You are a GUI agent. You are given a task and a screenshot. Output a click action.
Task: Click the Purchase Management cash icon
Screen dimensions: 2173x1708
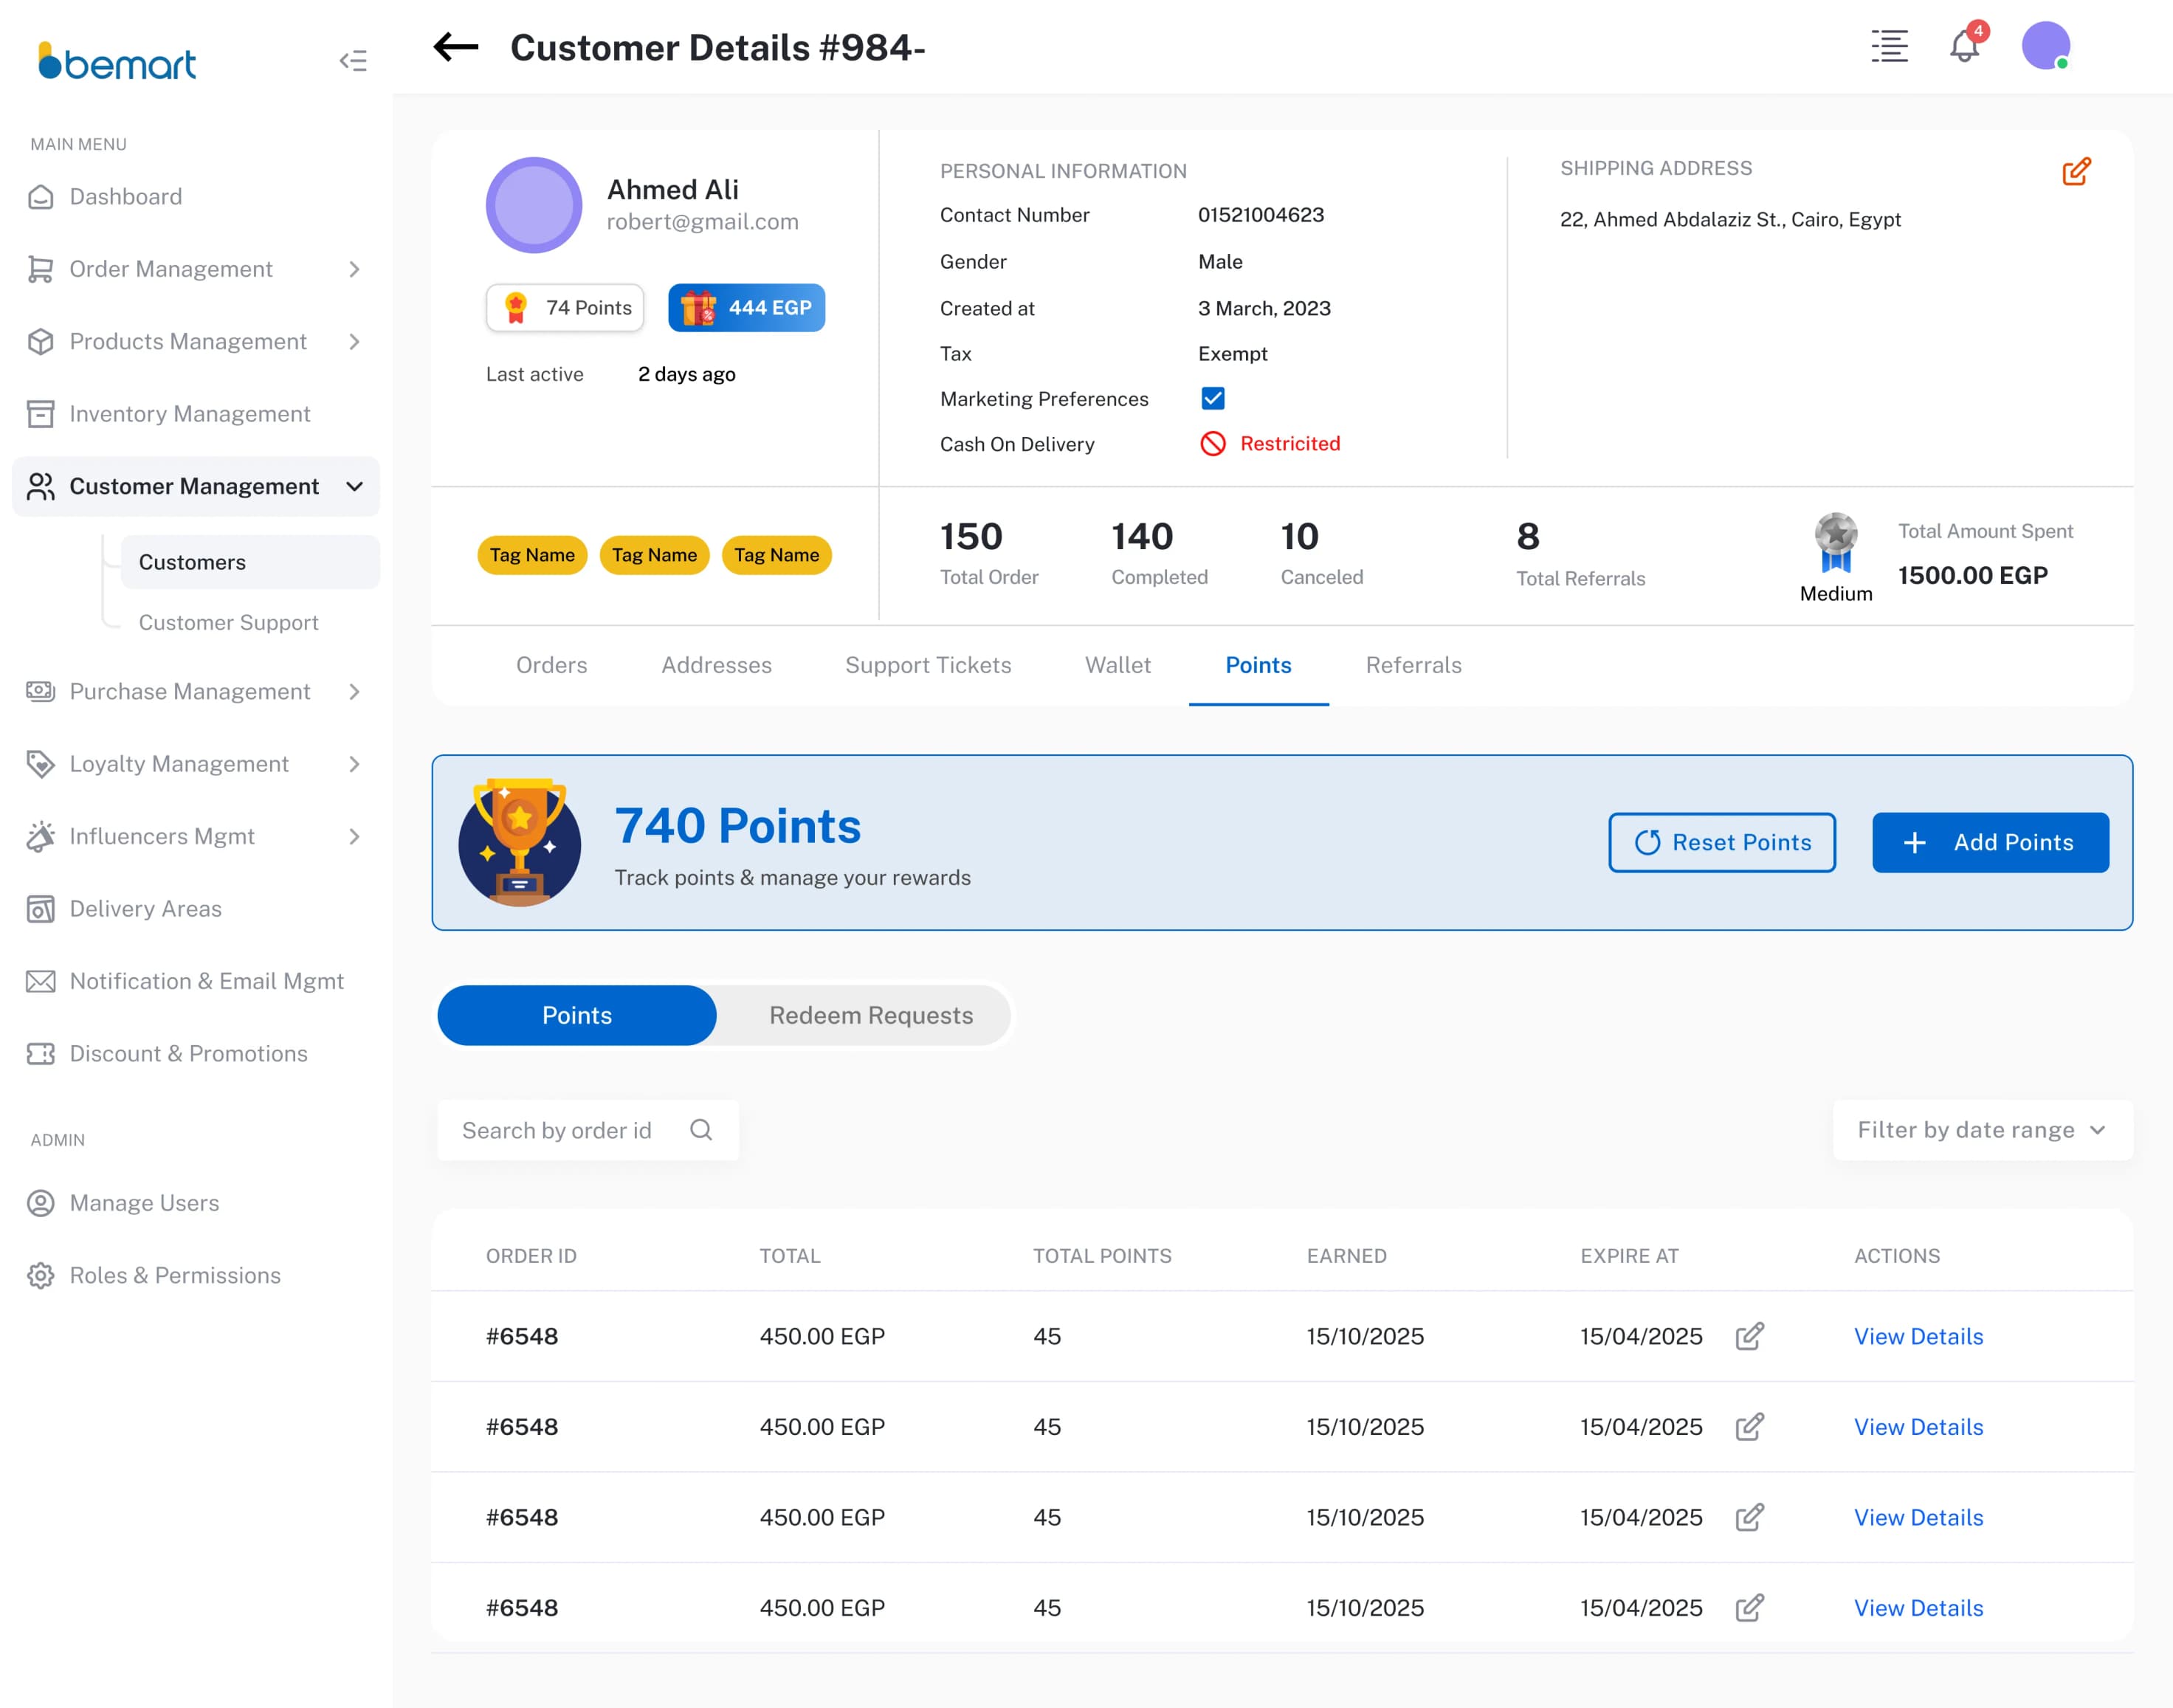pos(40,691)
